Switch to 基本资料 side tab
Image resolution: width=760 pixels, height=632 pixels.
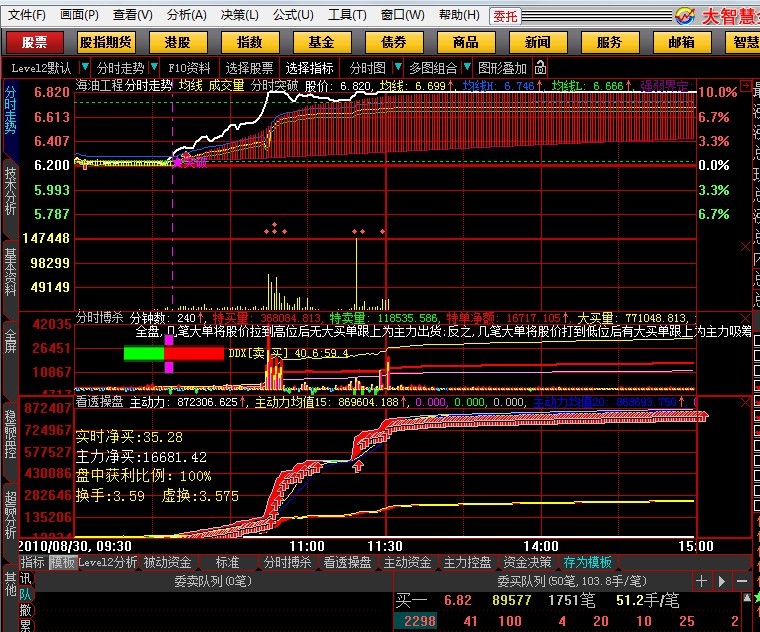pos(10,272)
